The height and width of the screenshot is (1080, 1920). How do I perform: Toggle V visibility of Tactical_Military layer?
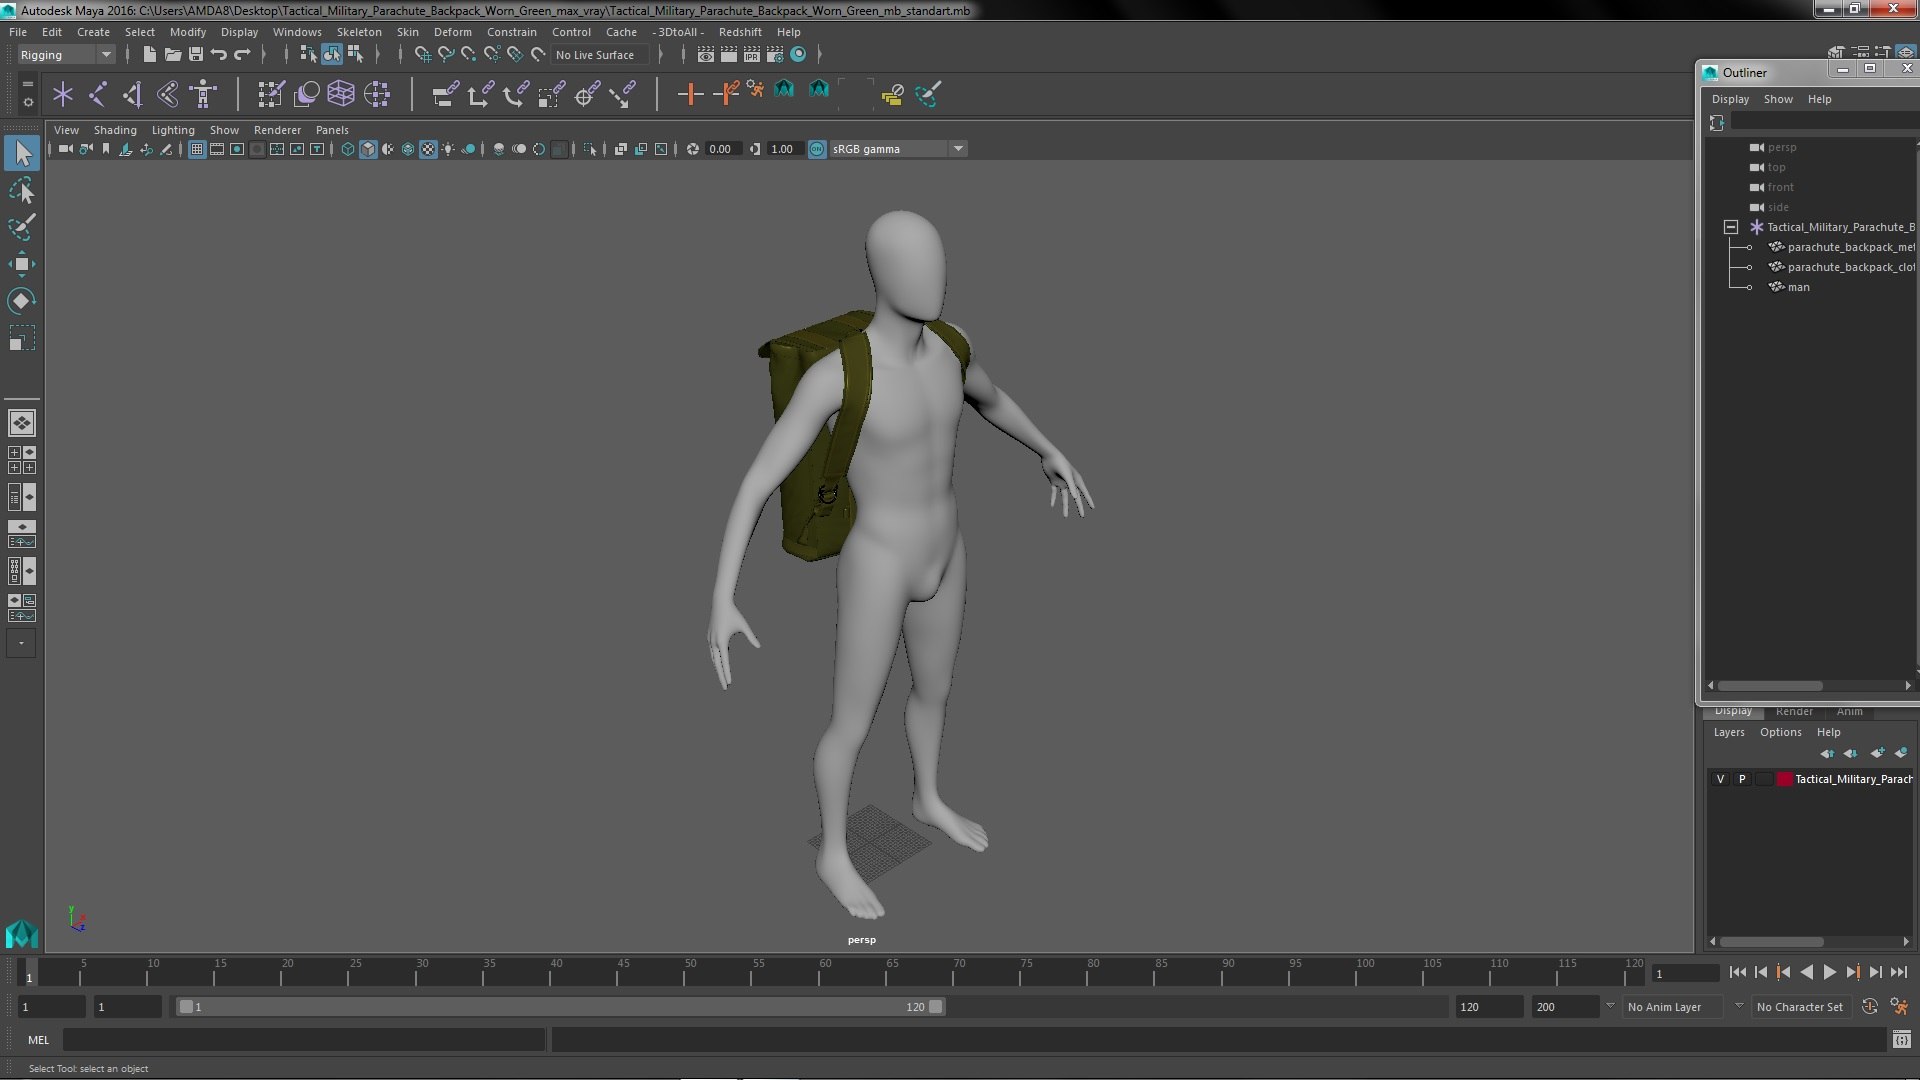click(1720, 779)
